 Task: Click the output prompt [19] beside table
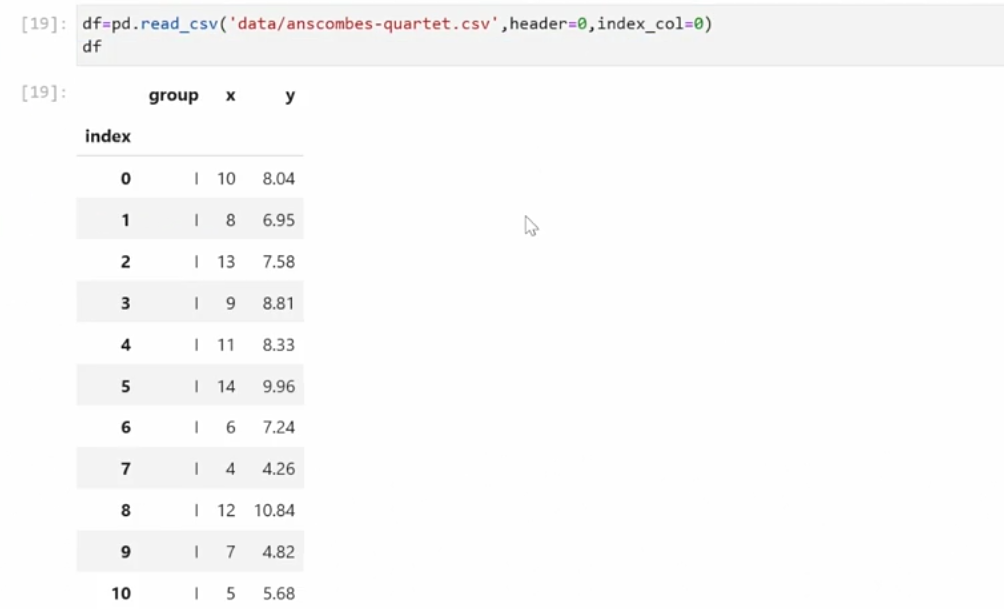tap(44, 94)
